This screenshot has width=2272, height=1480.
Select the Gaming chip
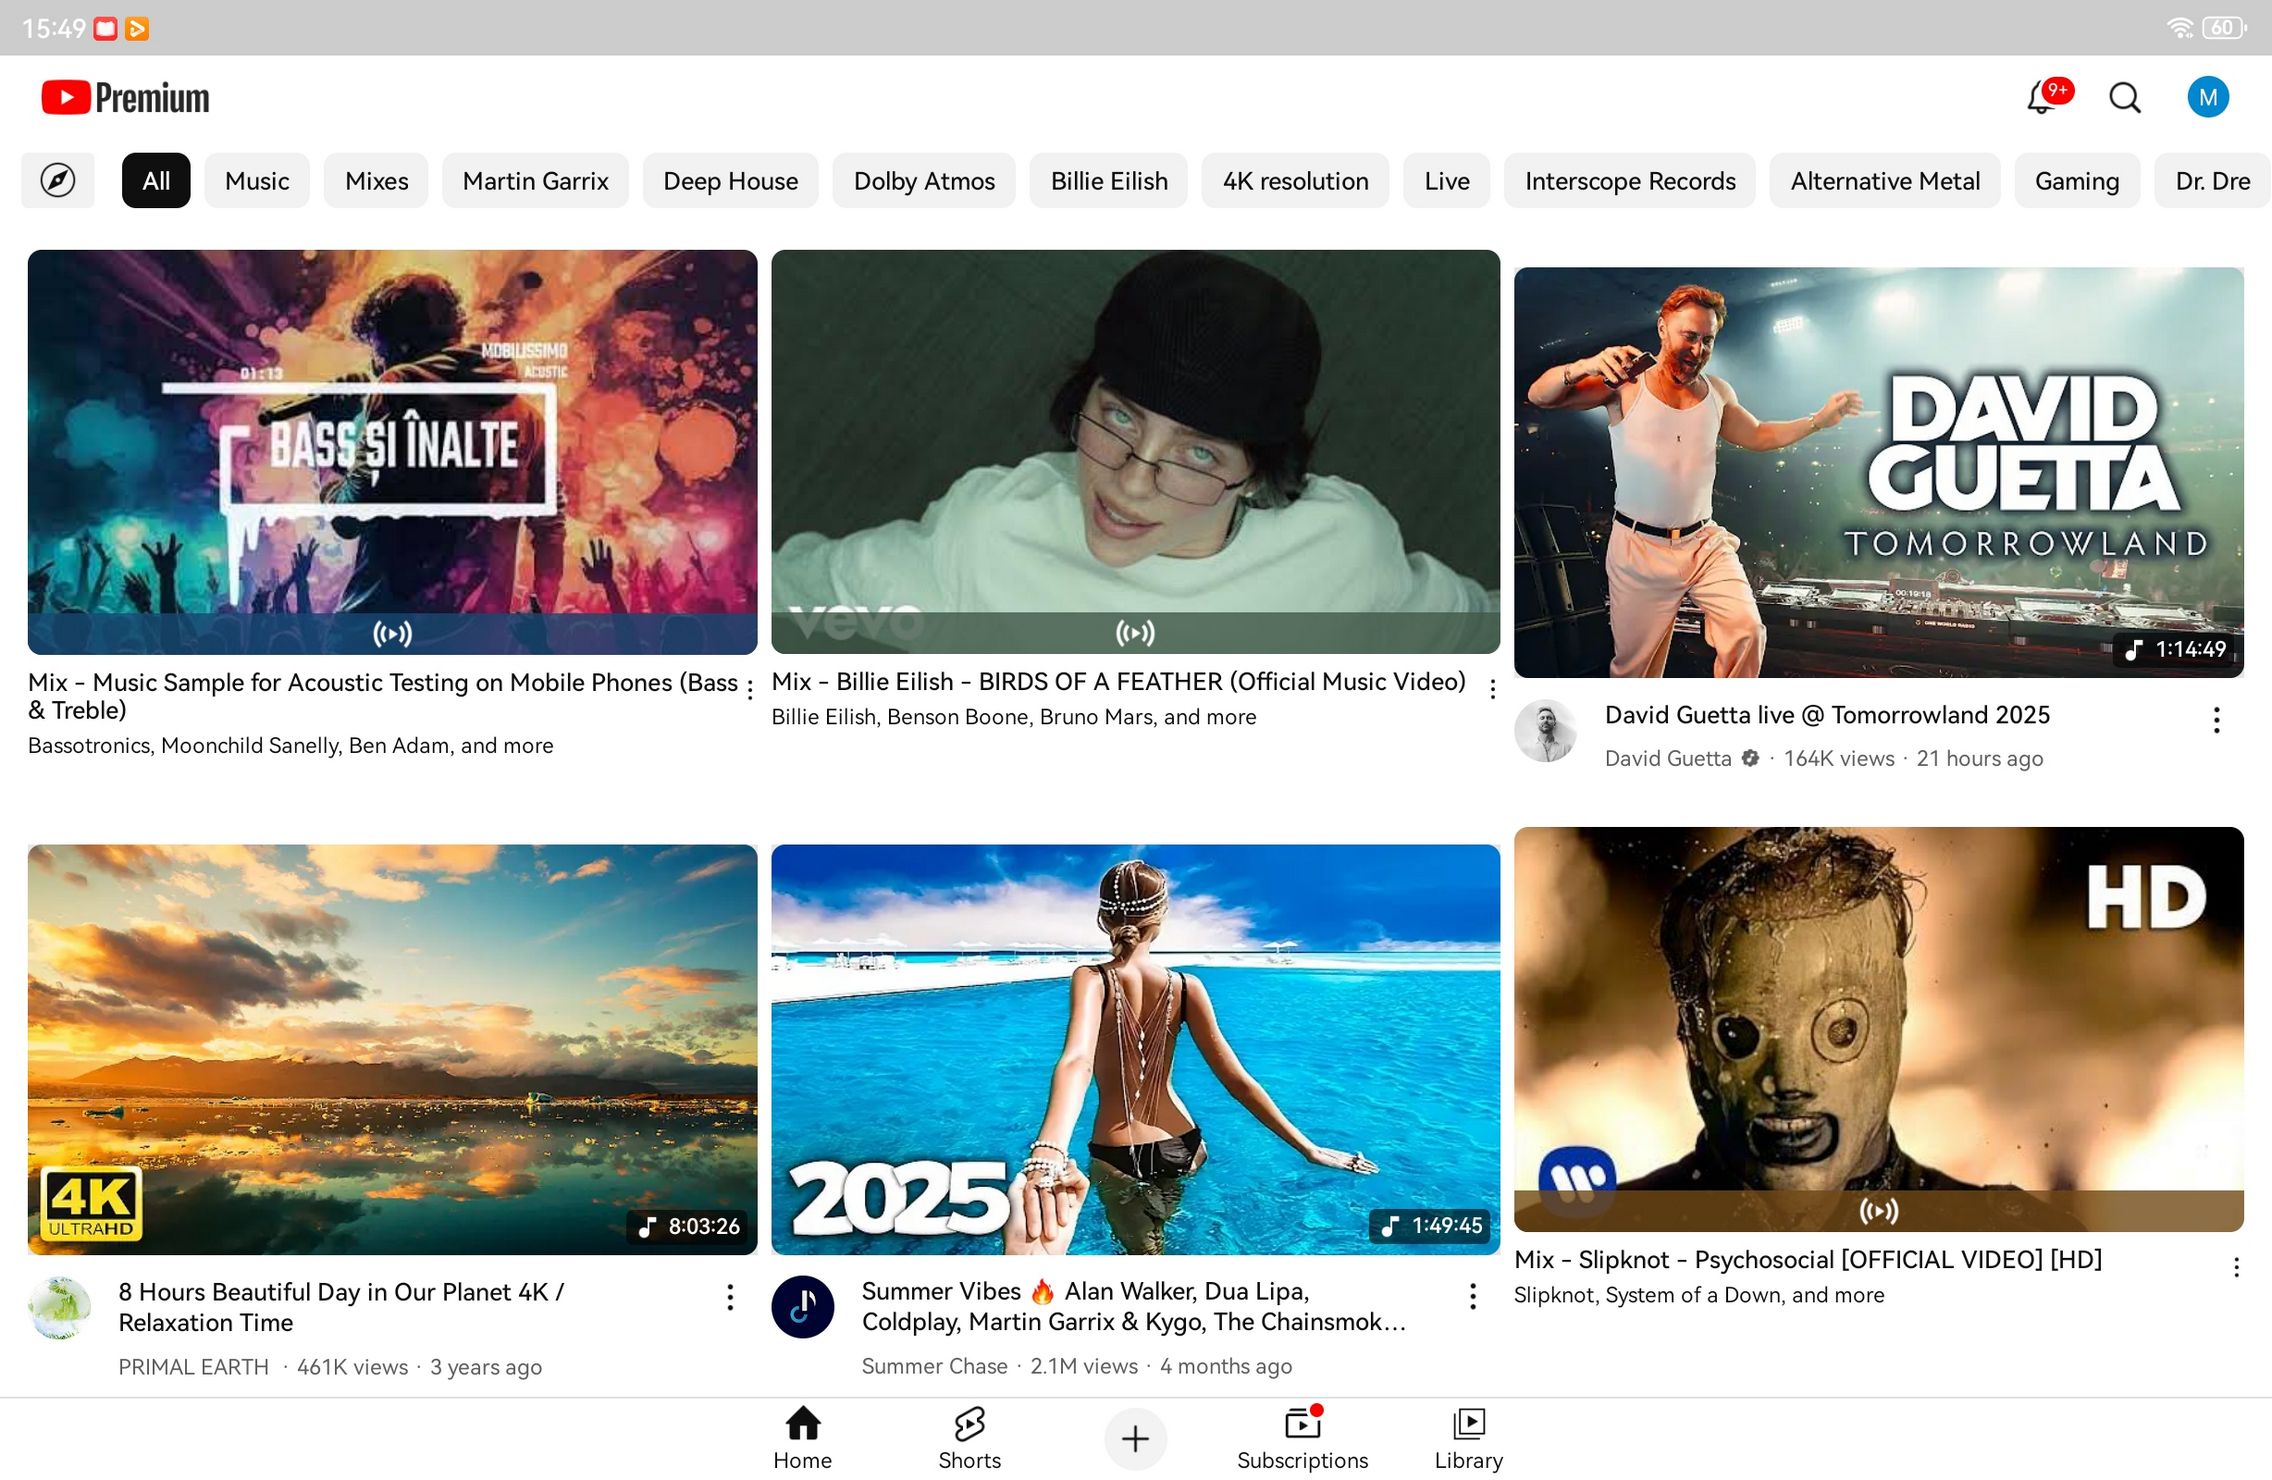click(2077, 181)
